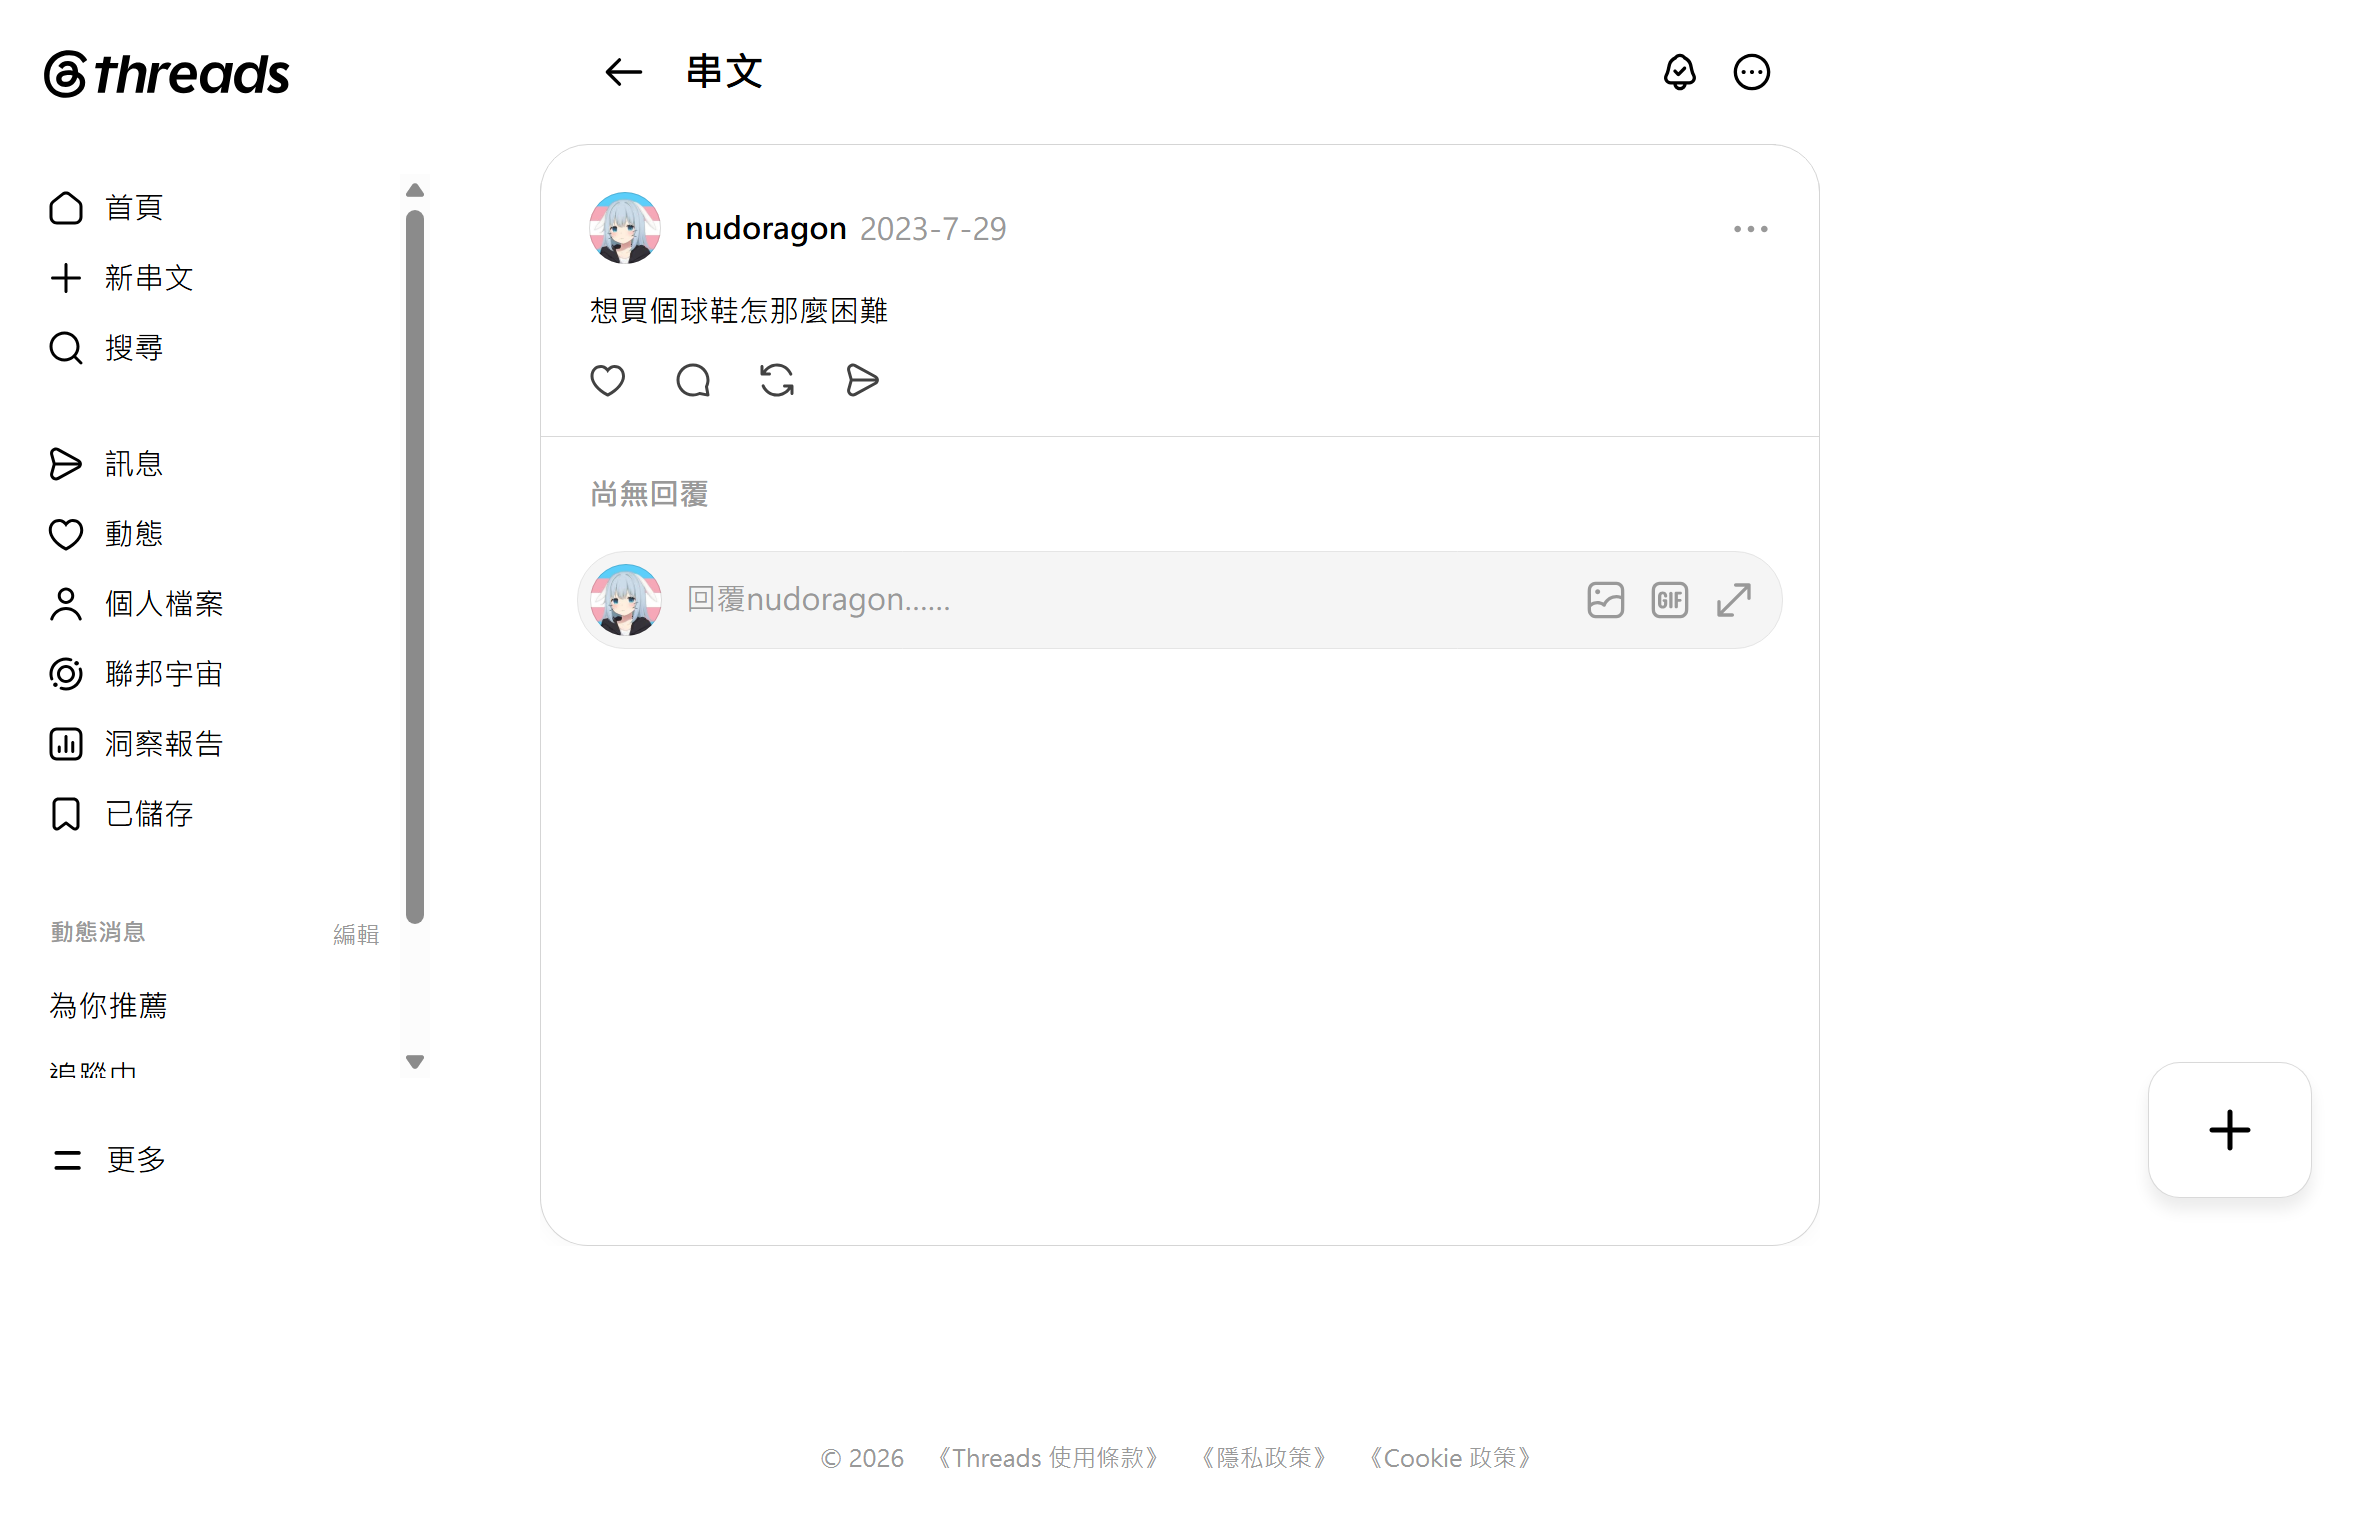Click avatar in the reply box
The width and height of the screenshot is (2360, 1526).
(625, 600)
